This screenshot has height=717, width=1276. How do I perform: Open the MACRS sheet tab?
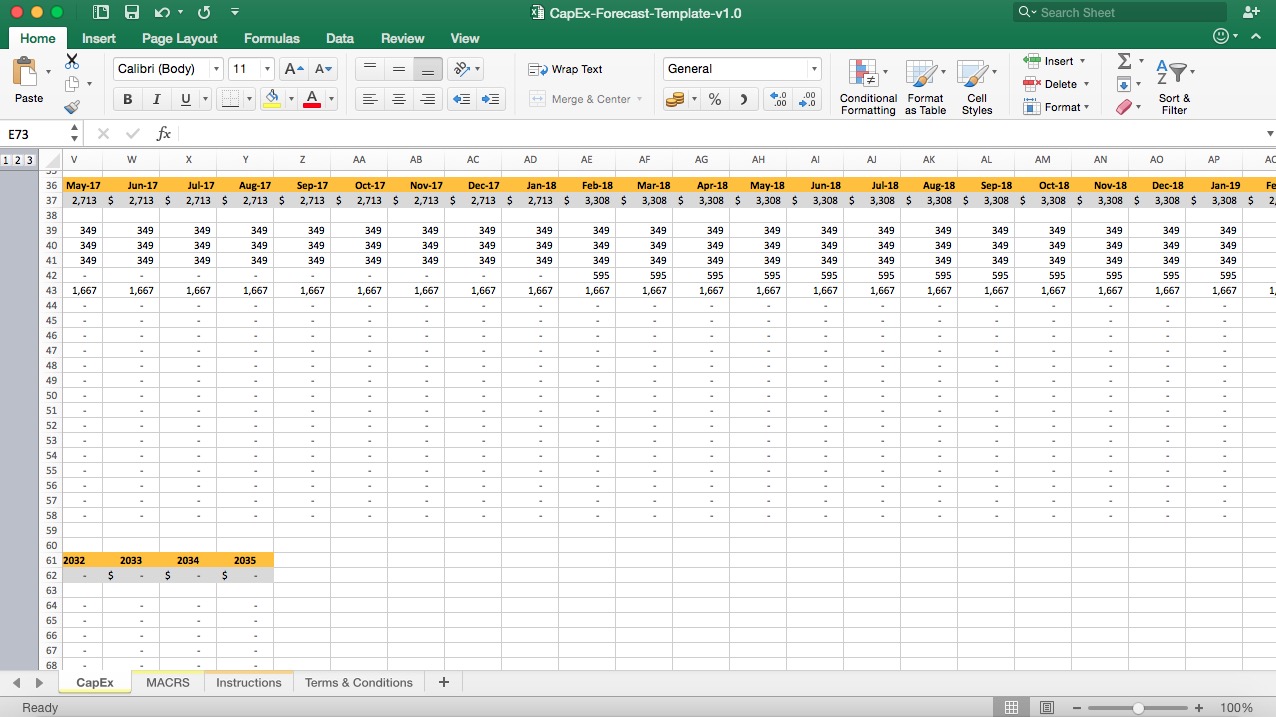(x=167, y=682)
